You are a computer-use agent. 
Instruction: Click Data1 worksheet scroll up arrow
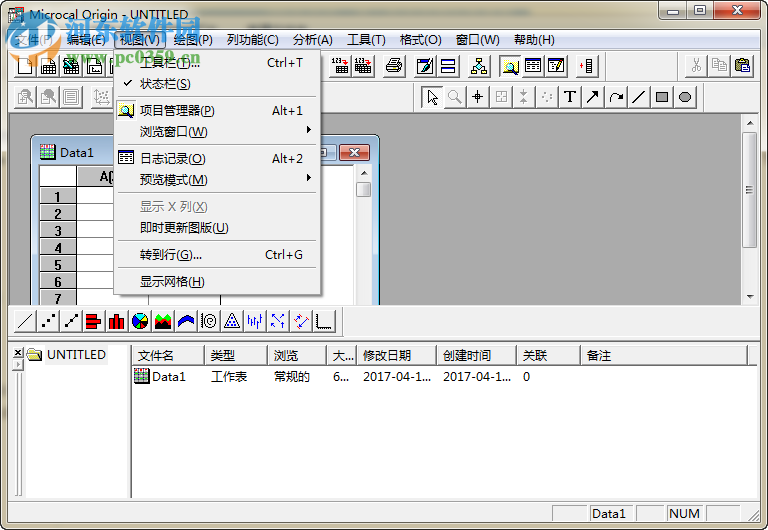coord(364,173)
